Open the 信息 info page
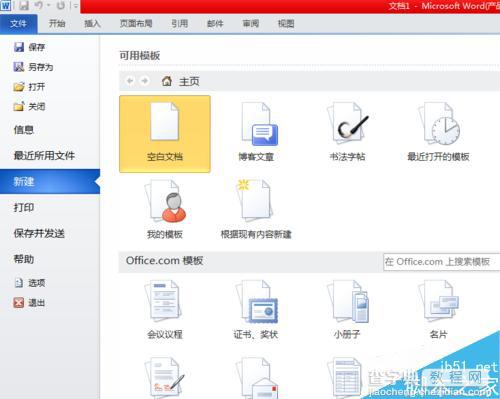This screenshot has height=399, width=500. pyautogui.click(x=24, y=130)
